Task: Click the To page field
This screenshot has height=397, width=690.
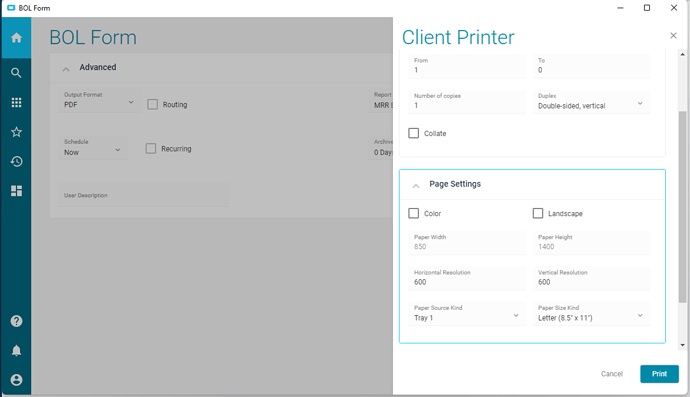Action: point(591,66)
